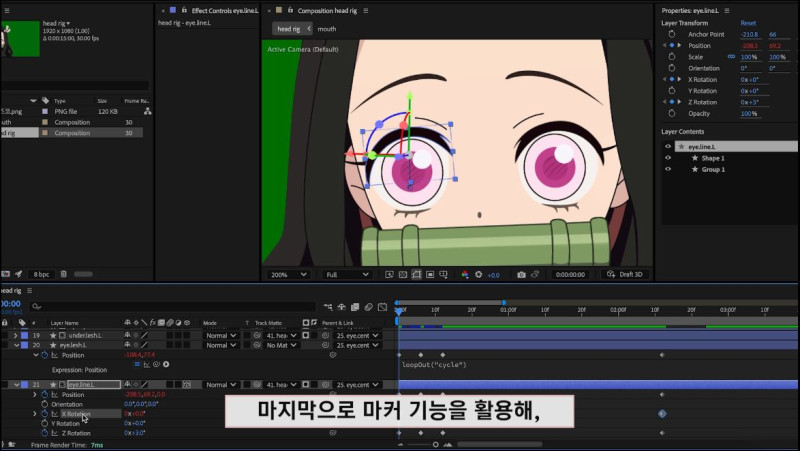Select the head rig composition tab

point(288,29)
